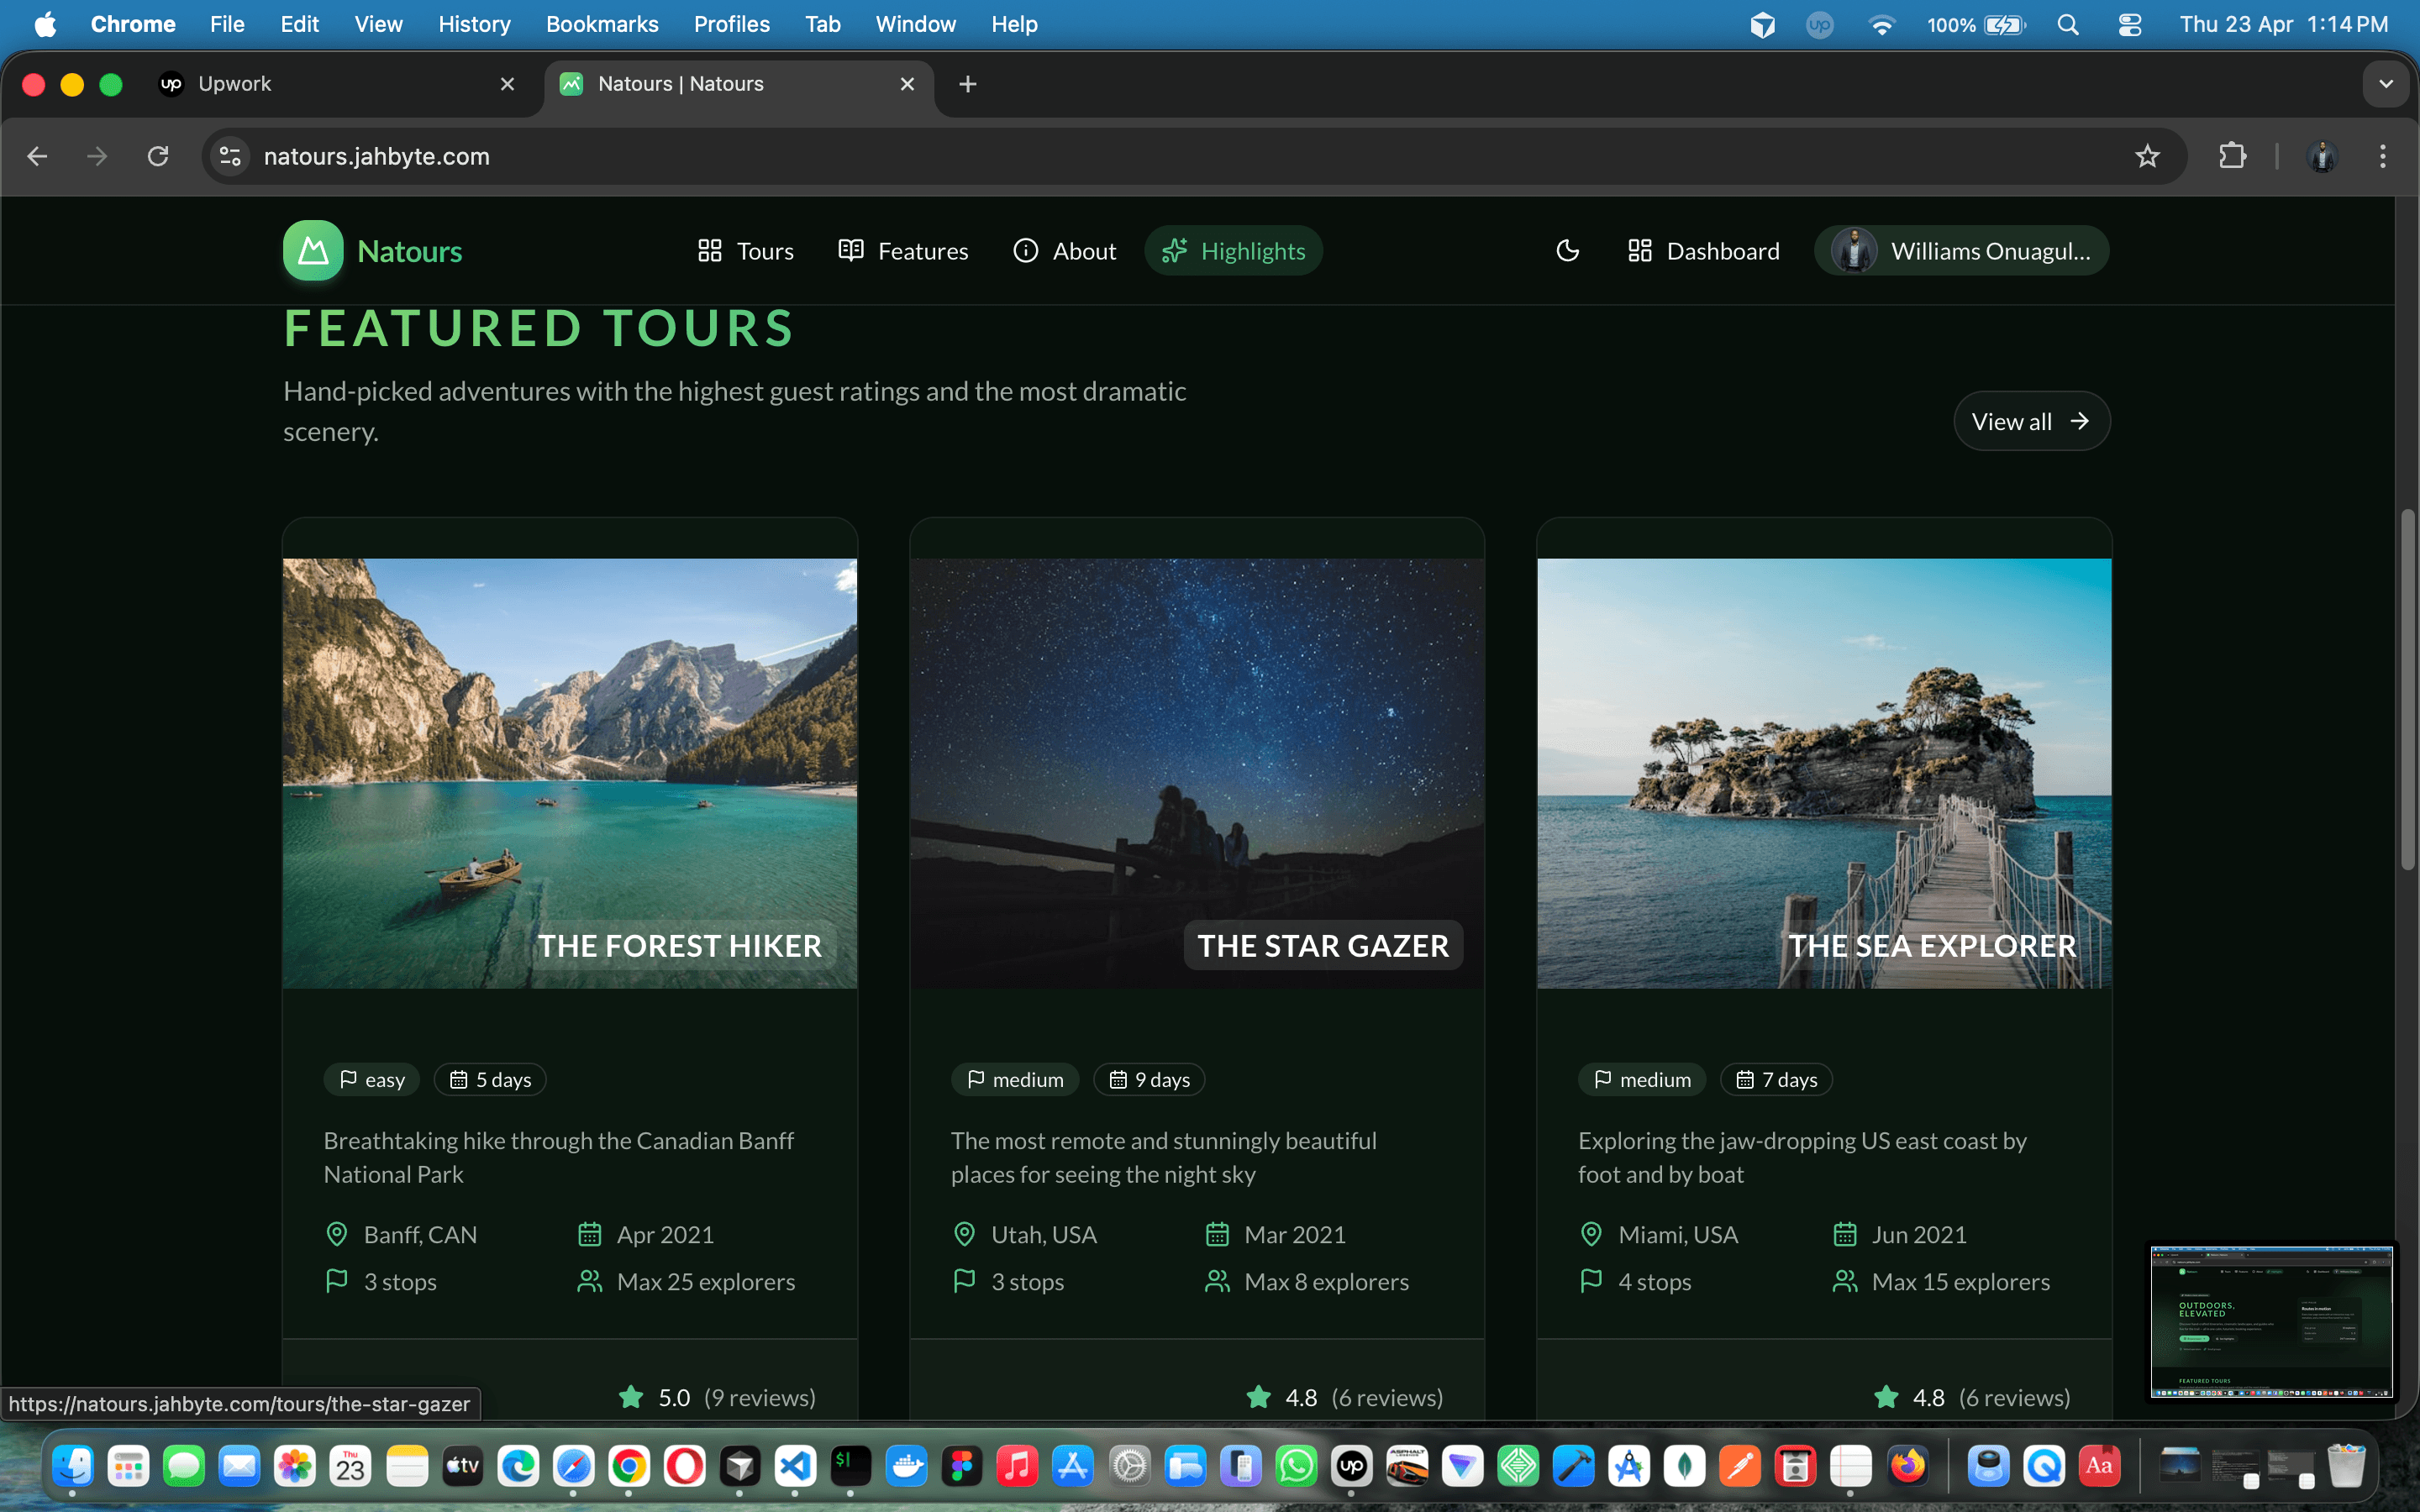Toggle dark mode with the moon icon
The height and width of the screenshot is (1512, 2420).
(1567, 251)
